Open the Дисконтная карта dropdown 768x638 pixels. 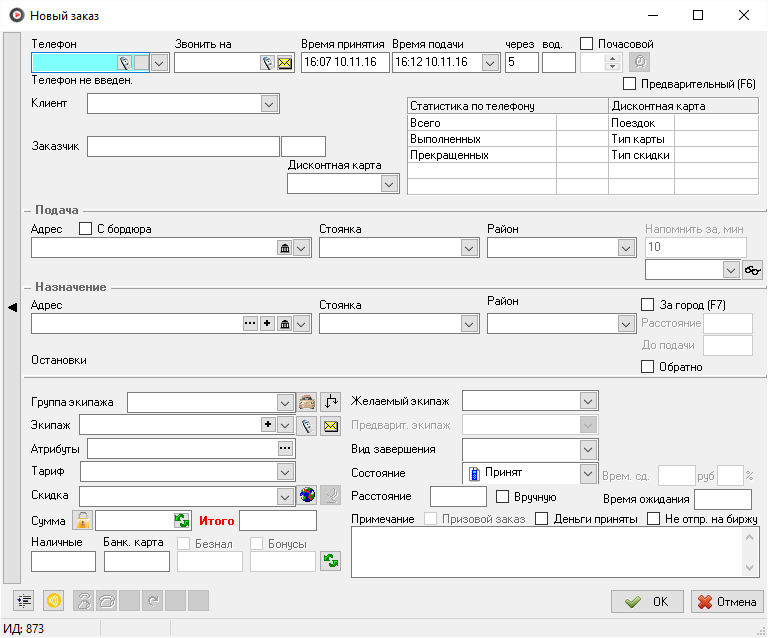(389, 184)
